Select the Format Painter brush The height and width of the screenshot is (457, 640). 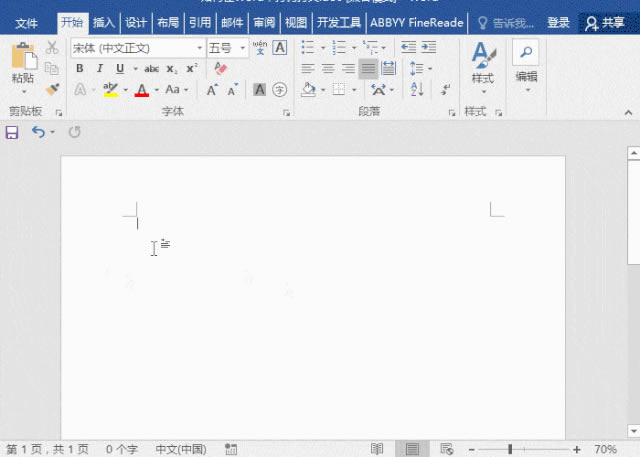(52, 89)
